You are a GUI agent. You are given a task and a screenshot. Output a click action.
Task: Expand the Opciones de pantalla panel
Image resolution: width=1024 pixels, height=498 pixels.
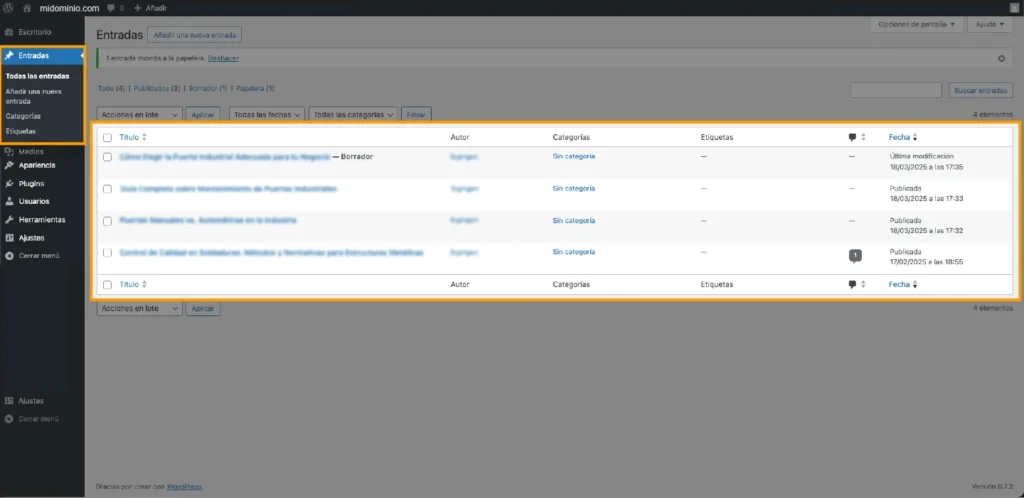(916, 24)
